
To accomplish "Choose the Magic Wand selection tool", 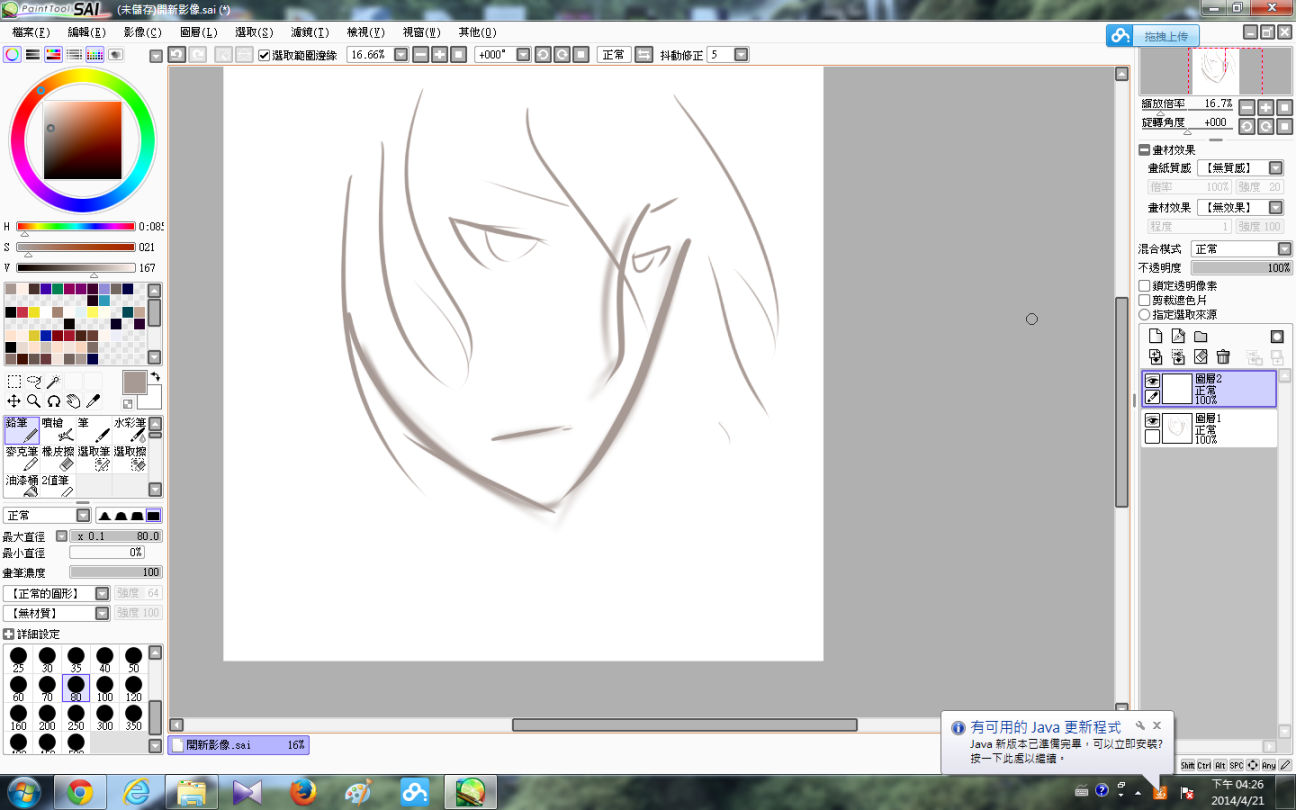I will coord(53,382).
